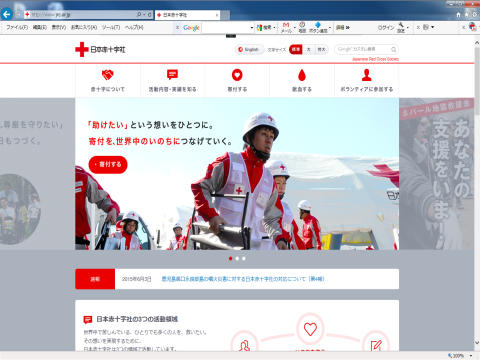Set text size to standard red option
This screenshot has width=480, height=360.
[x=295, y=49]
